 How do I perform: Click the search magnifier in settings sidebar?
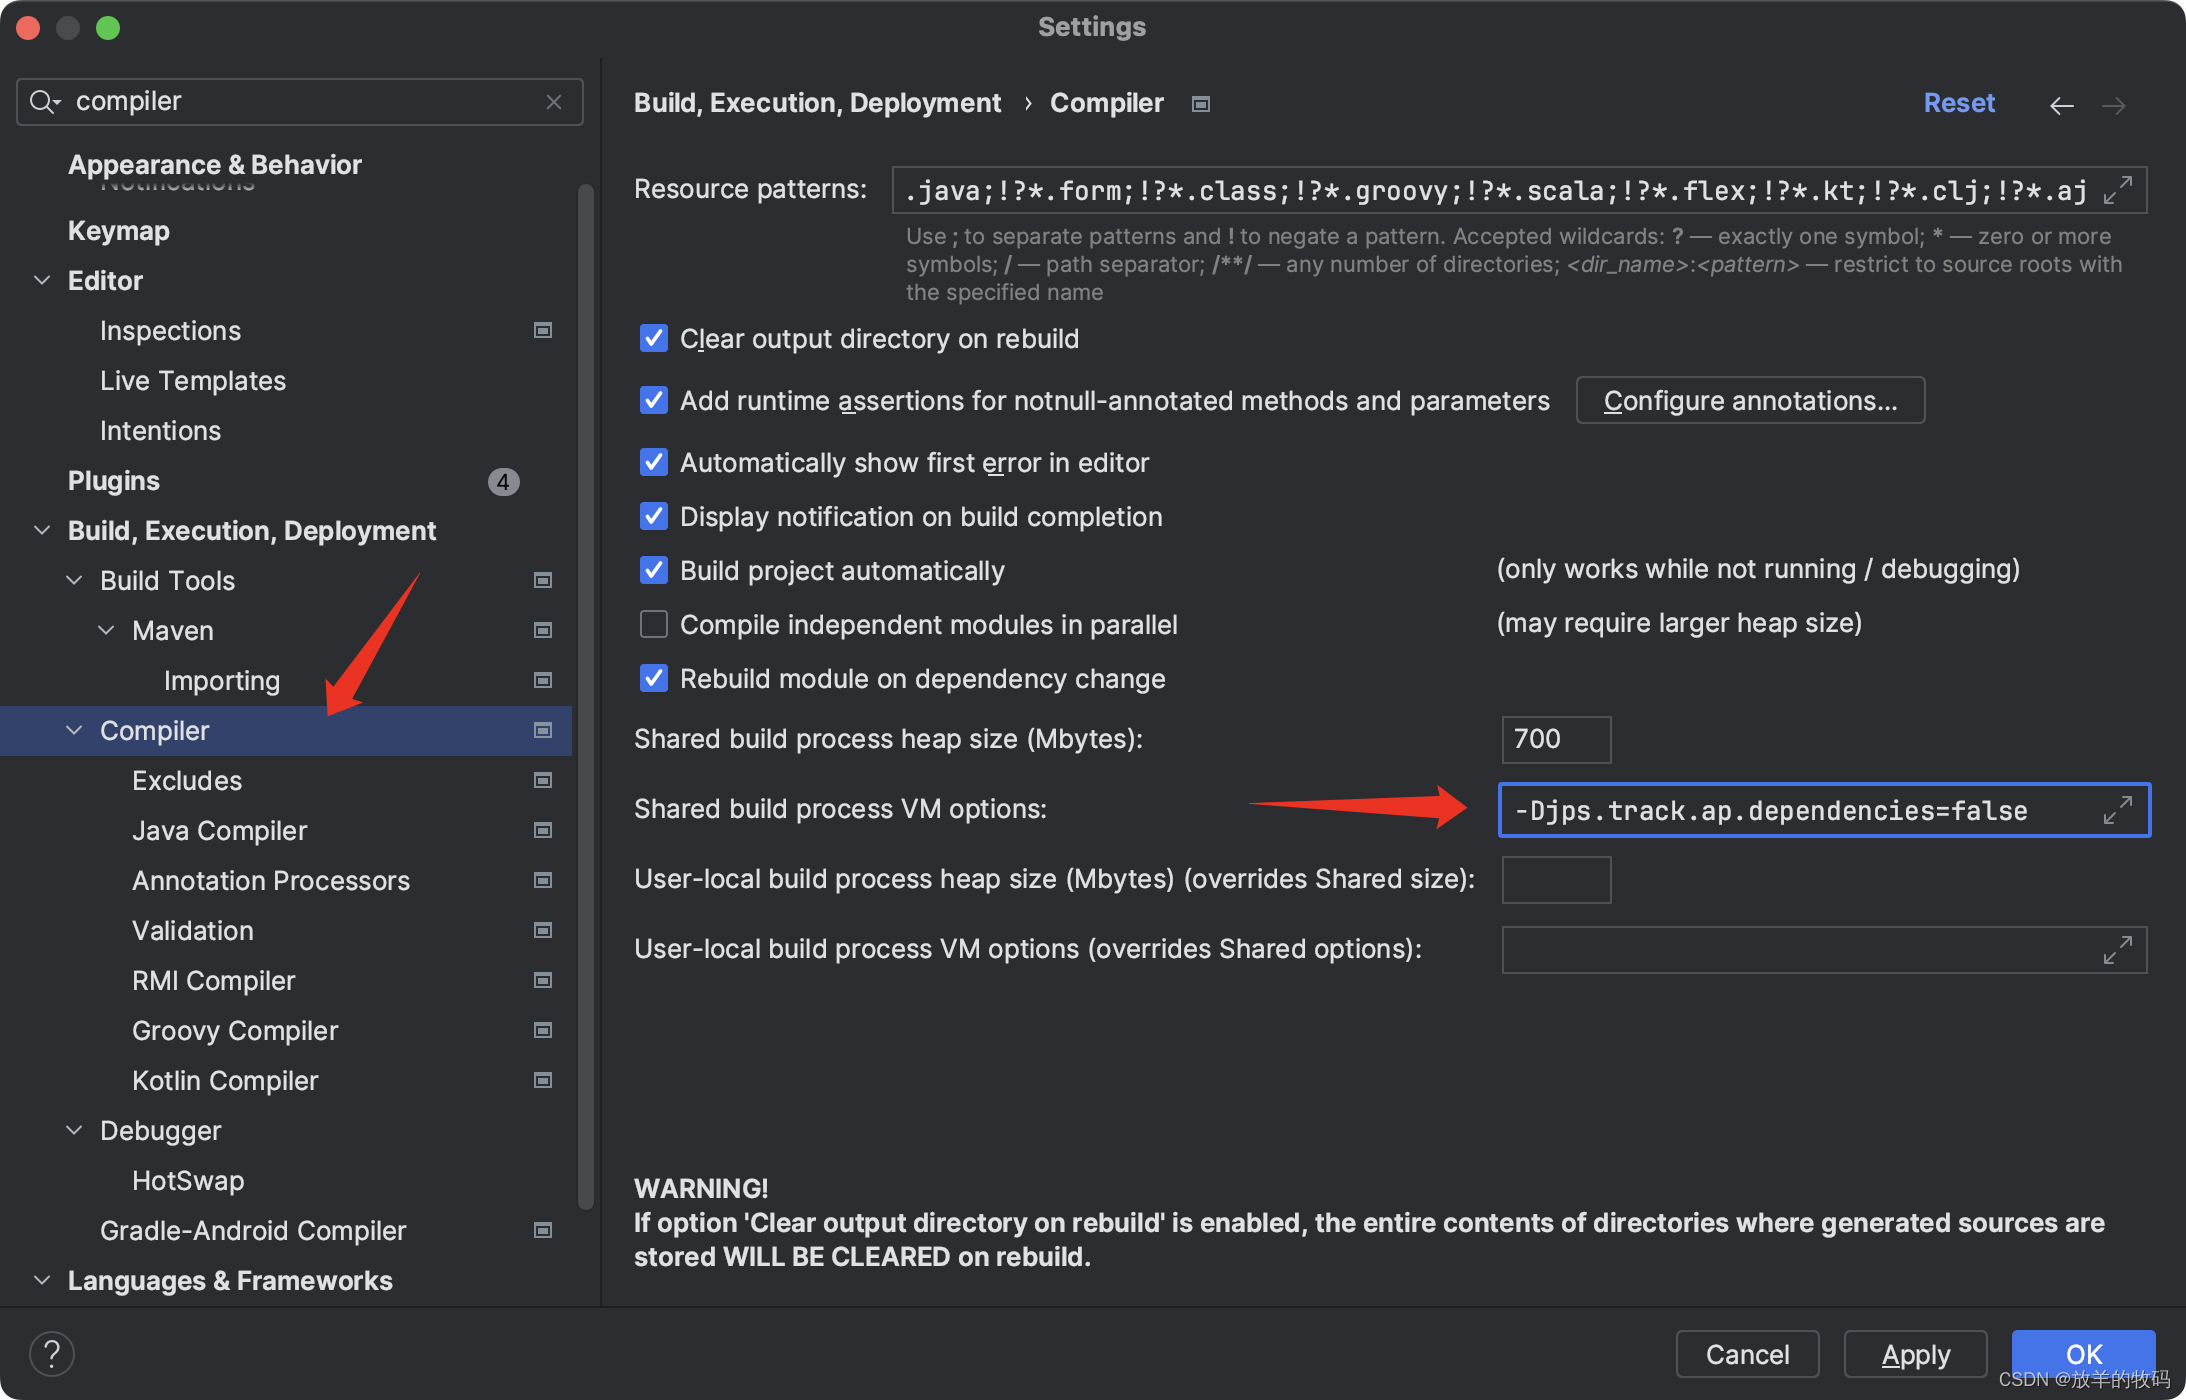pos(44,101)
